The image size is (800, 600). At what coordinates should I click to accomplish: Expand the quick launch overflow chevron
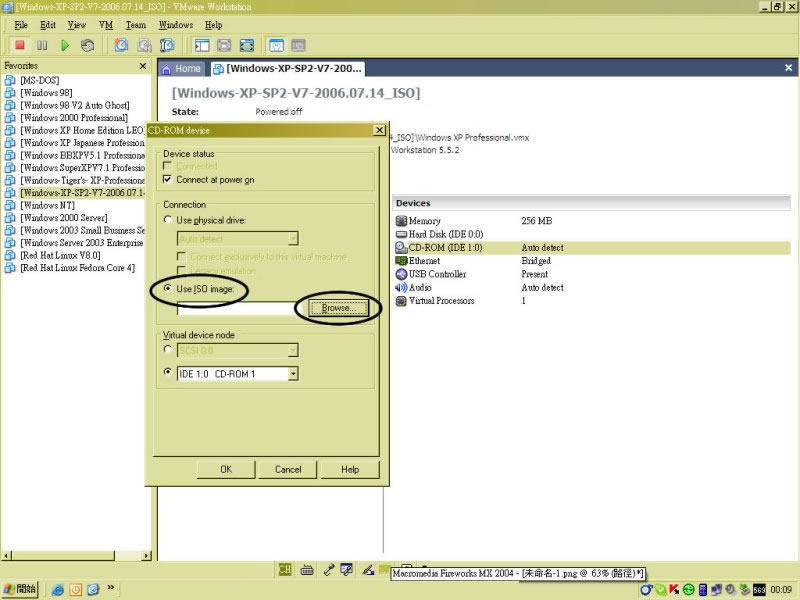point(111,588)
